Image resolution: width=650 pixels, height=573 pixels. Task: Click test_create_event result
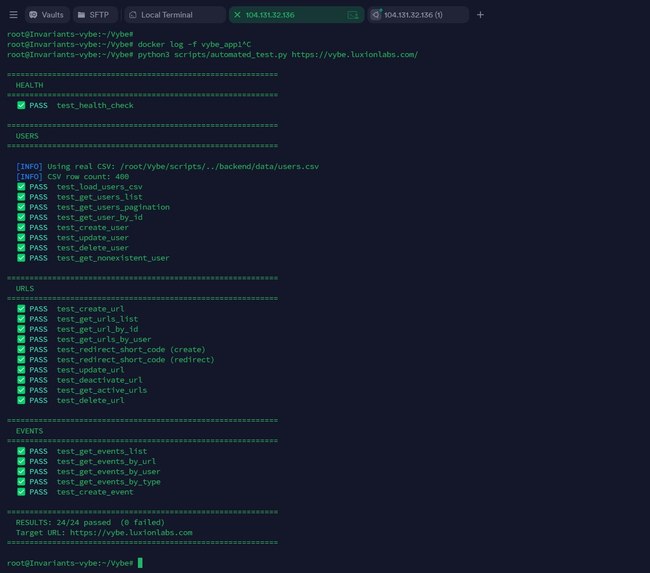pyautogui.click(x=75, y=492)
